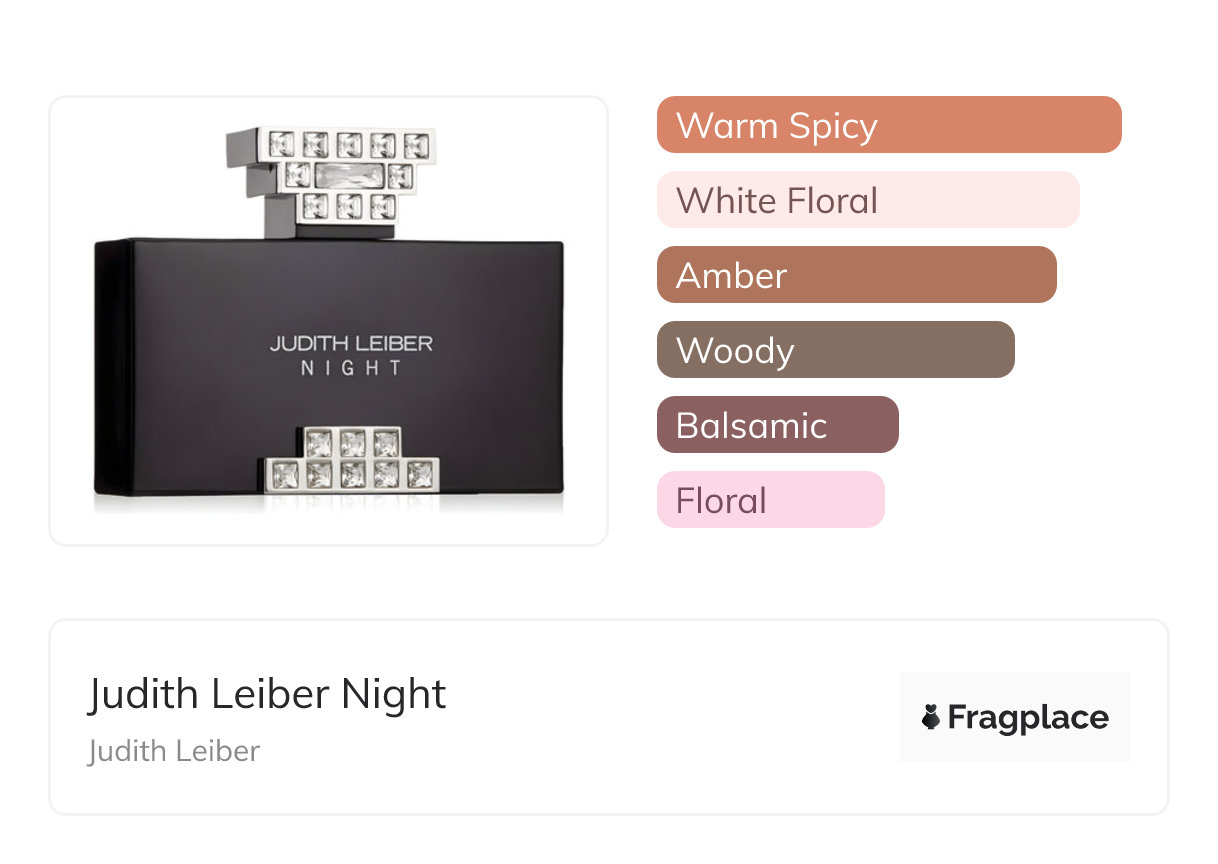Open the Judith Leiber Night title
Image resolution: width=1218 pixels, height=864 pixels.
tap(267, 694)
